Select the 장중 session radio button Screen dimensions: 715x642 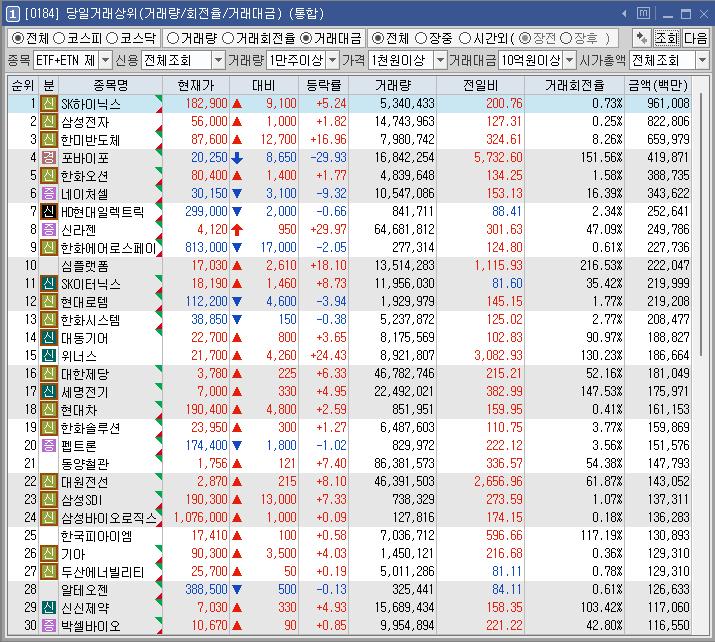click(x=421, y=38)
